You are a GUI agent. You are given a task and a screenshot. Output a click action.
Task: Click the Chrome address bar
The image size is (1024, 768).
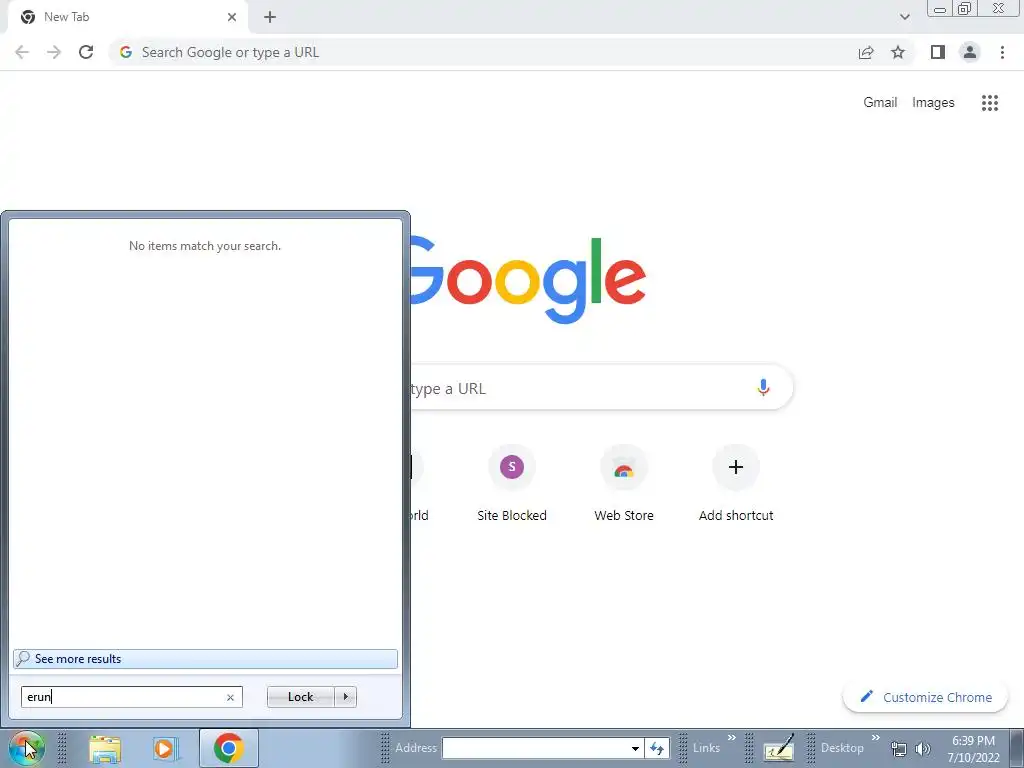(x=483, y=52)
